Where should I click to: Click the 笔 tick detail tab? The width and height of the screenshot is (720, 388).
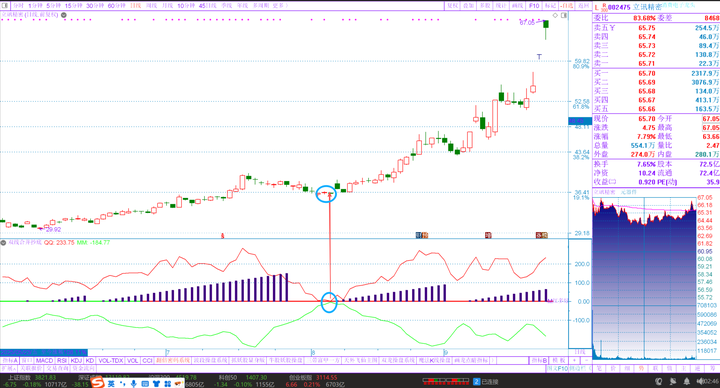599,368
